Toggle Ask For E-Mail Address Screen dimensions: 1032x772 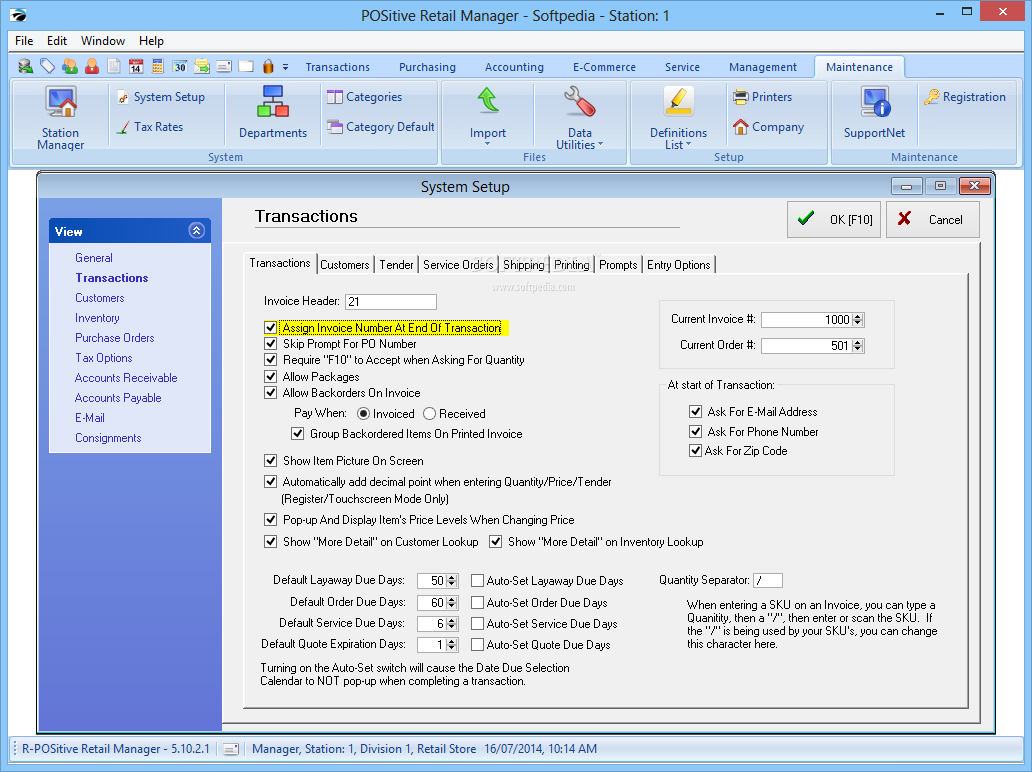(x=695, y=411)
